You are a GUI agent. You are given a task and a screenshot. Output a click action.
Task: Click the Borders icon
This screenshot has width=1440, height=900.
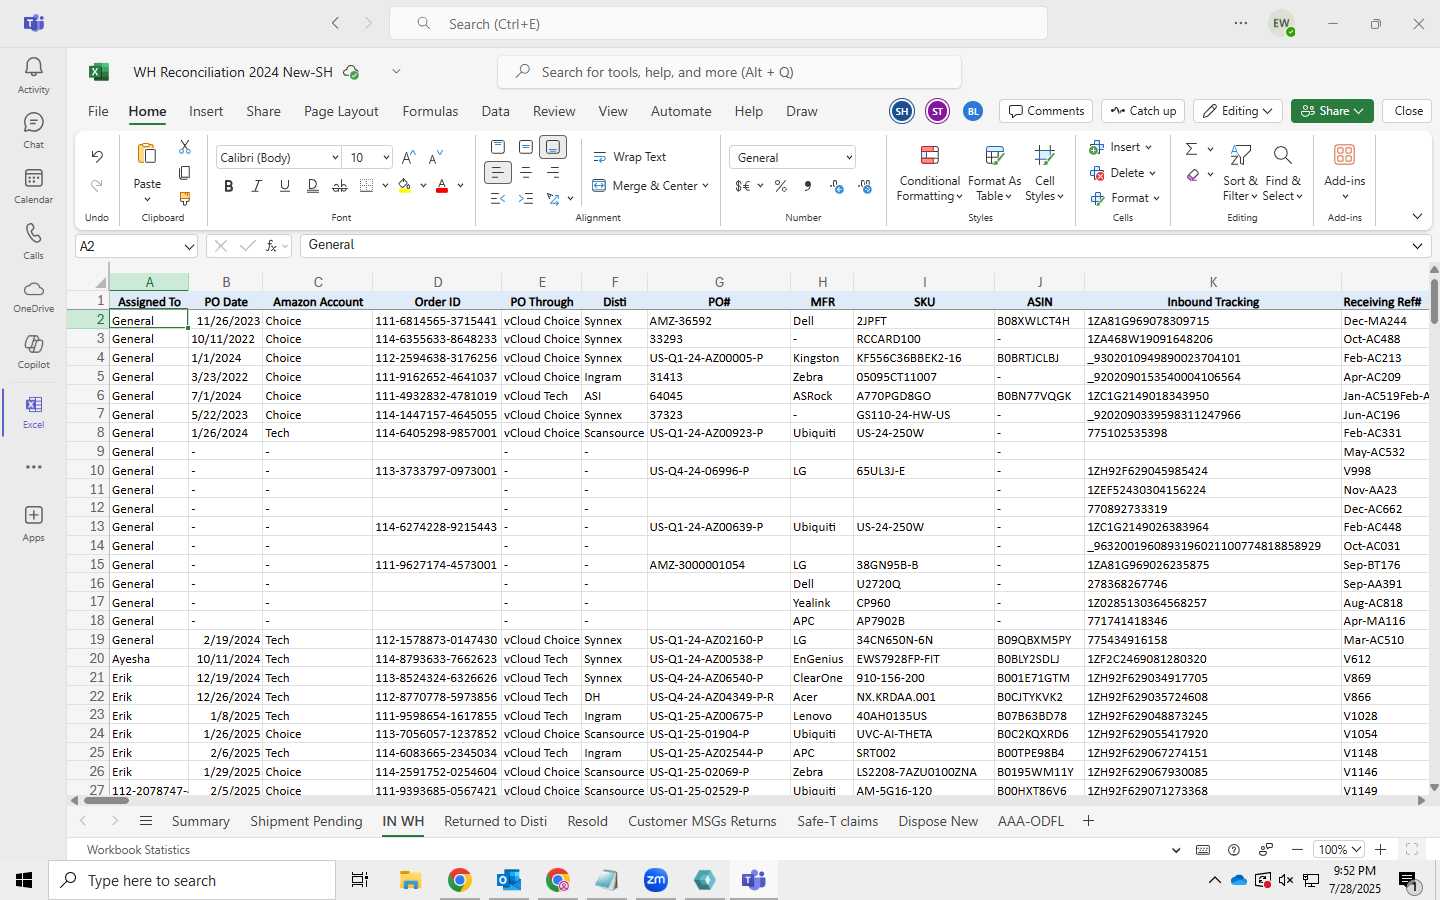point(367,186)
